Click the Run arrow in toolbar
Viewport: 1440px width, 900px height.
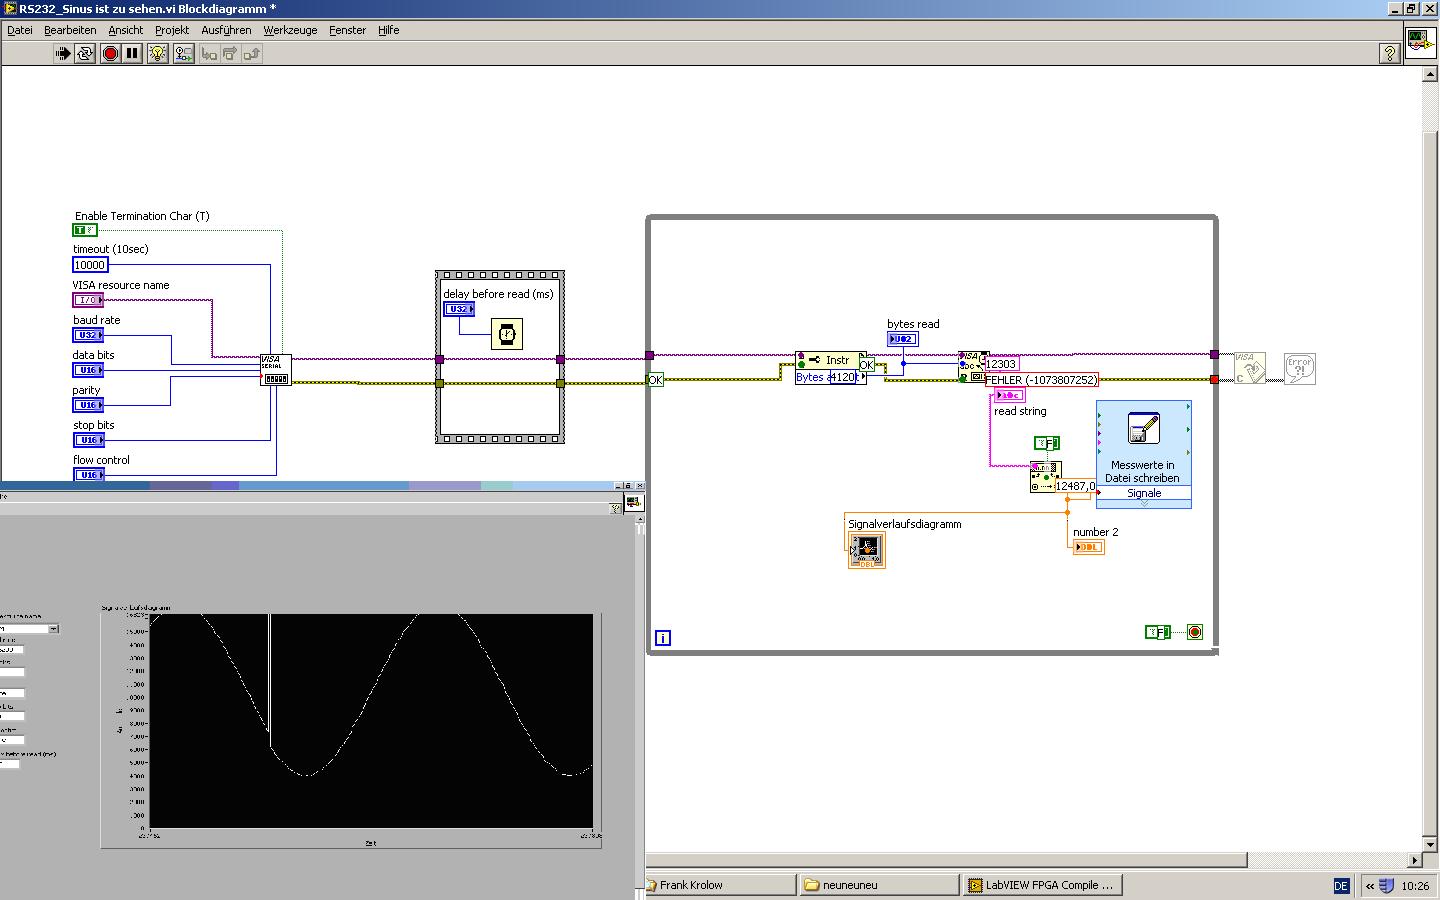[x=63, y=53]
